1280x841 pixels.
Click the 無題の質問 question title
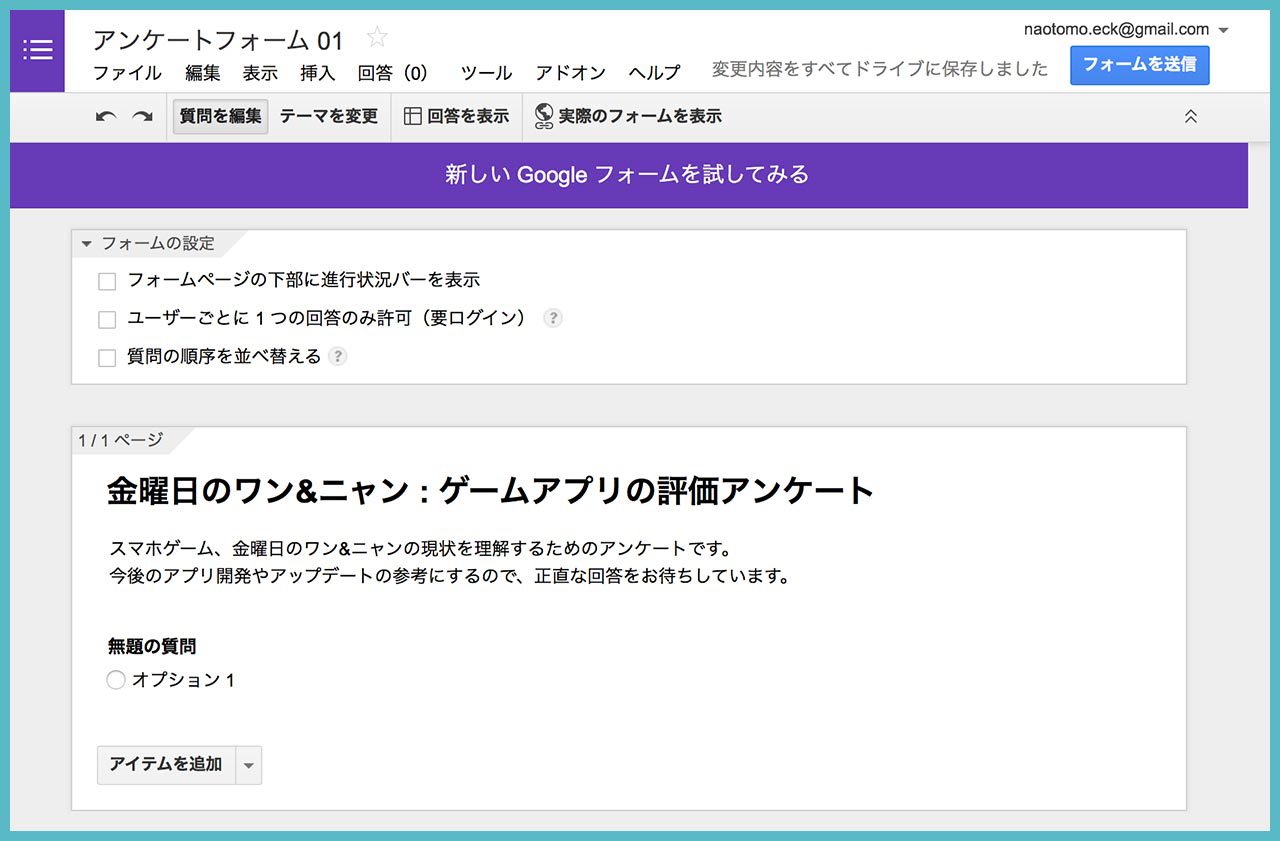pyautogui.click(x=152, y=647)
